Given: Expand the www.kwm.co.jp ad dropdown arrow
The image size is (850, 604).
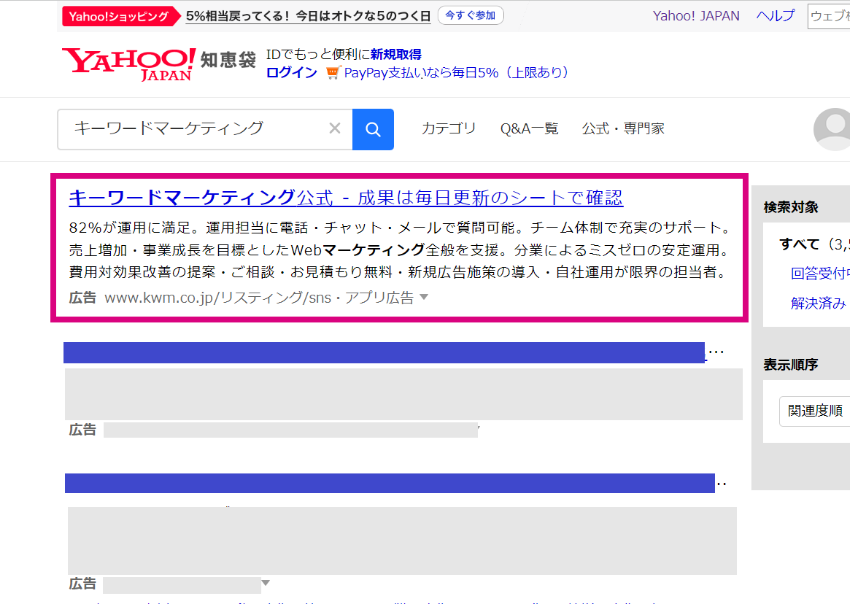Looking at the screenshot, I should (424, 297).
